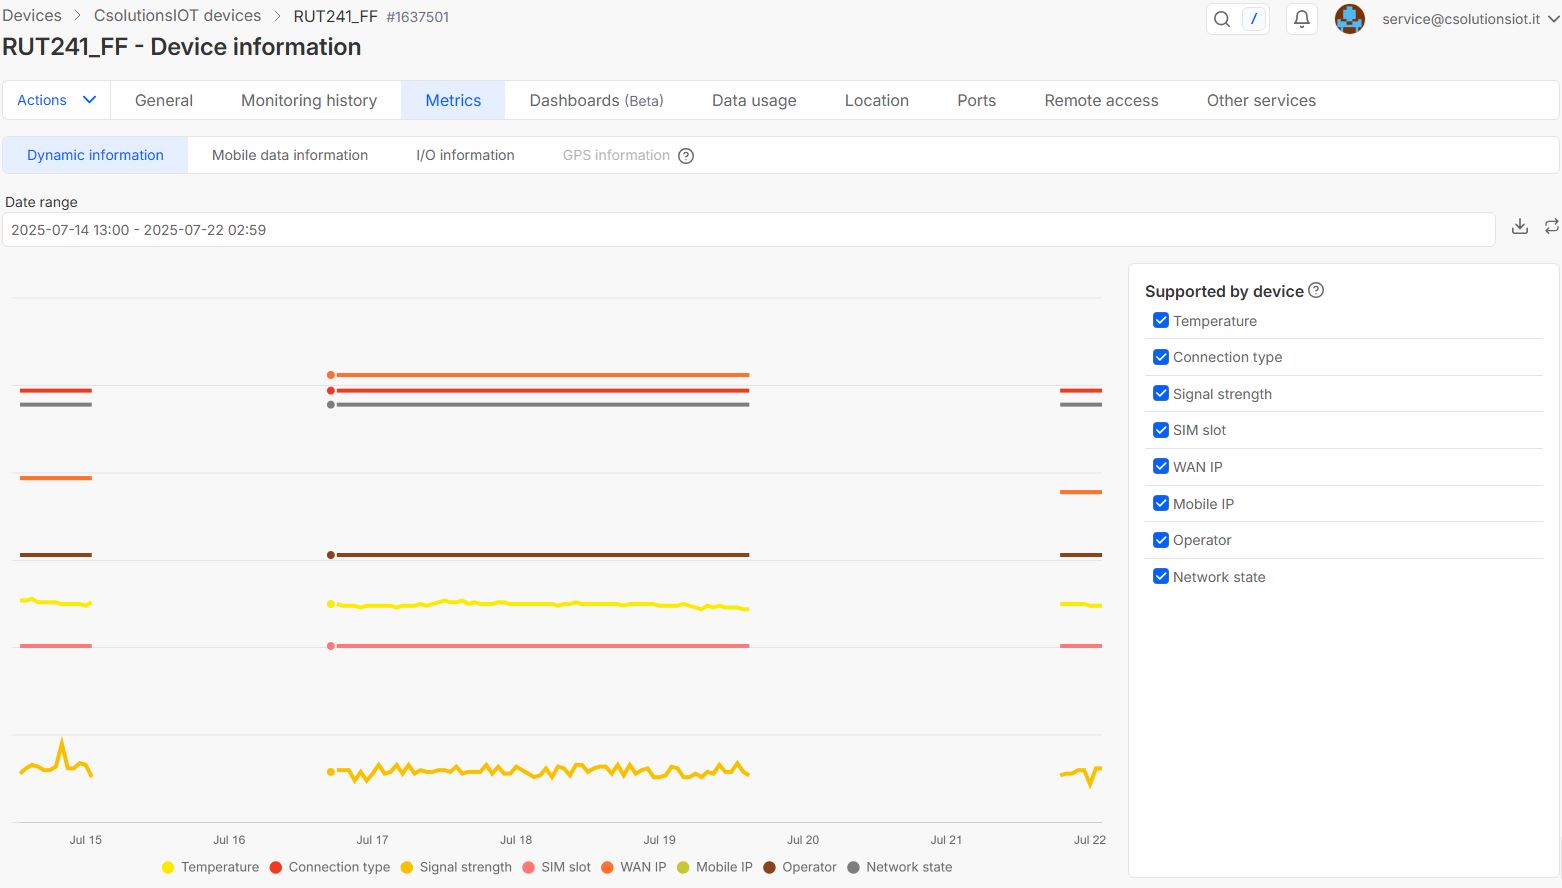Image resolution: width=1562 pixels, height=888 pixels.
Task: Toggle the Signal strength checkbox
Action: 1161,394
